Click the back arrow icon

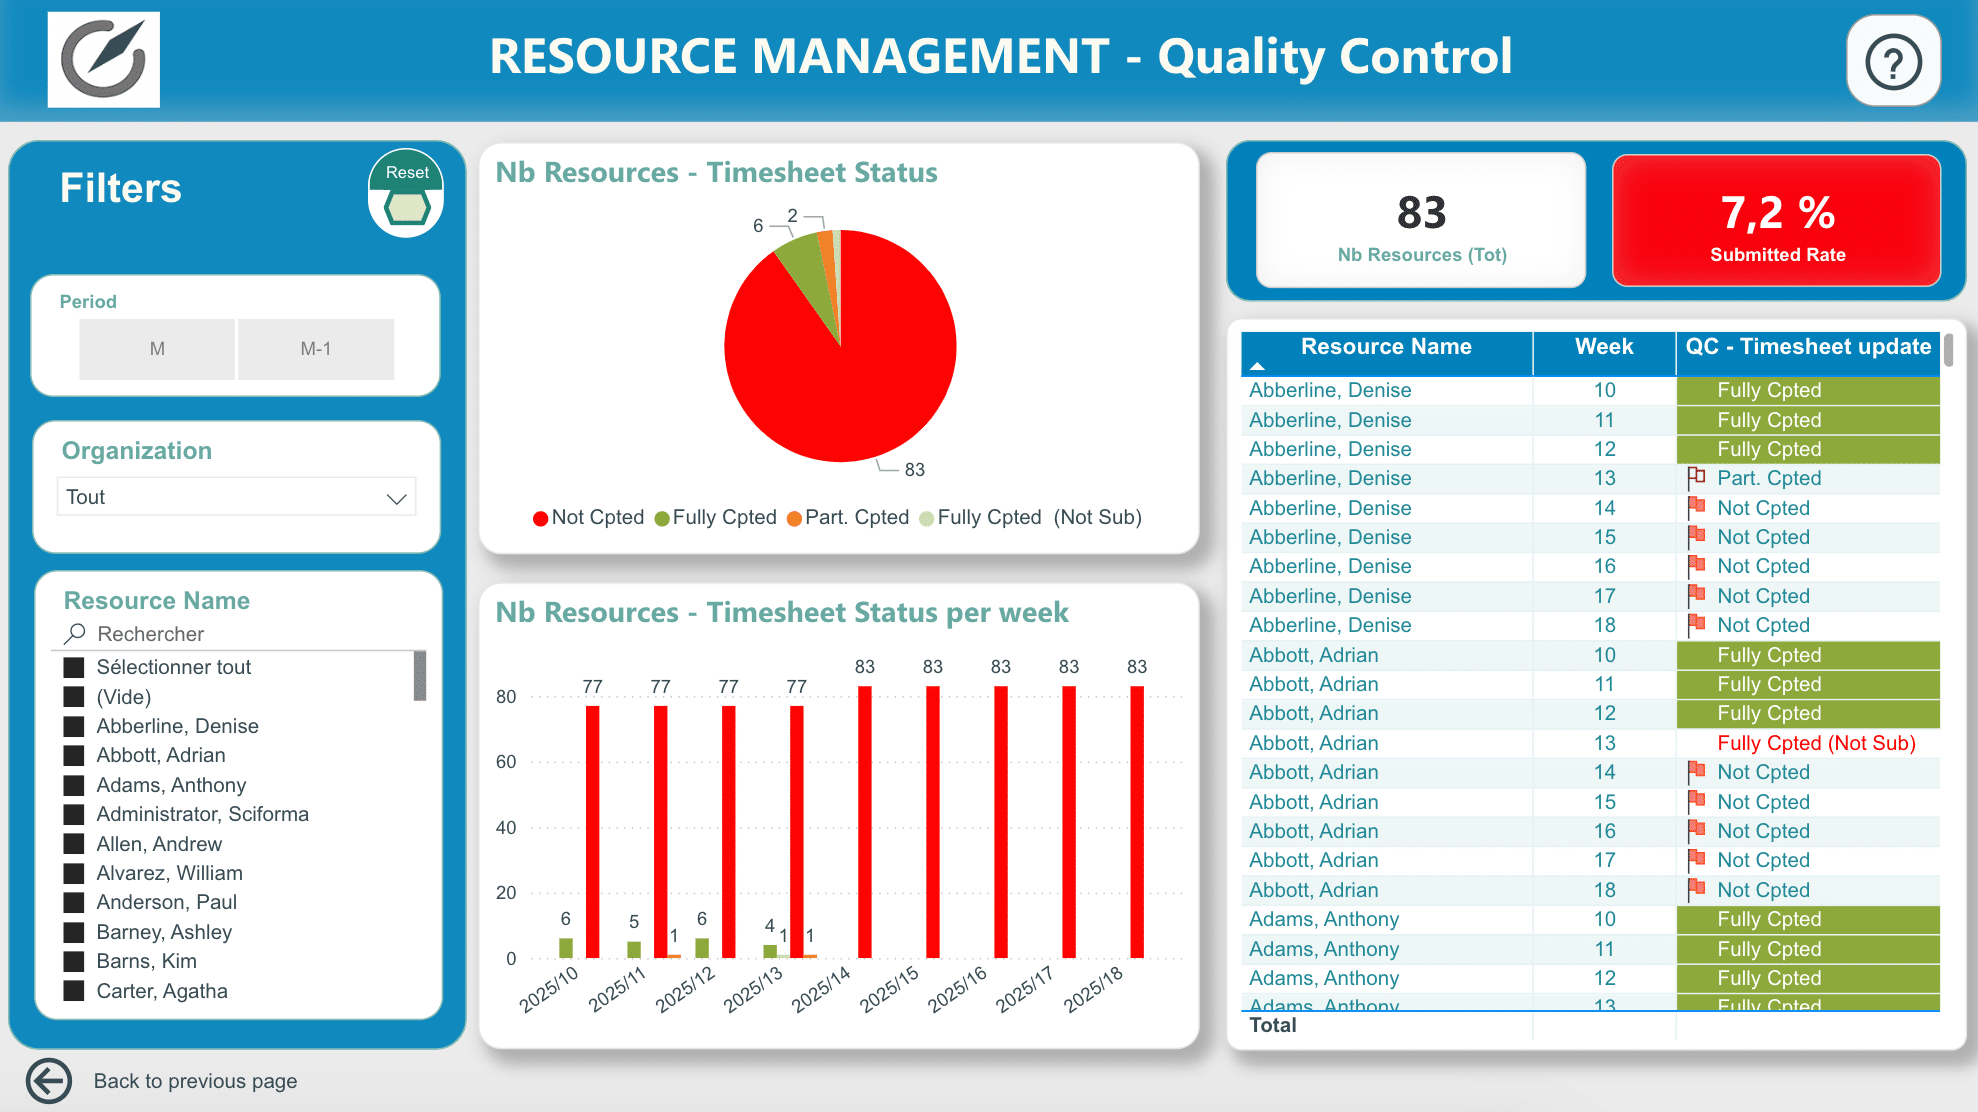(49, 1081)
